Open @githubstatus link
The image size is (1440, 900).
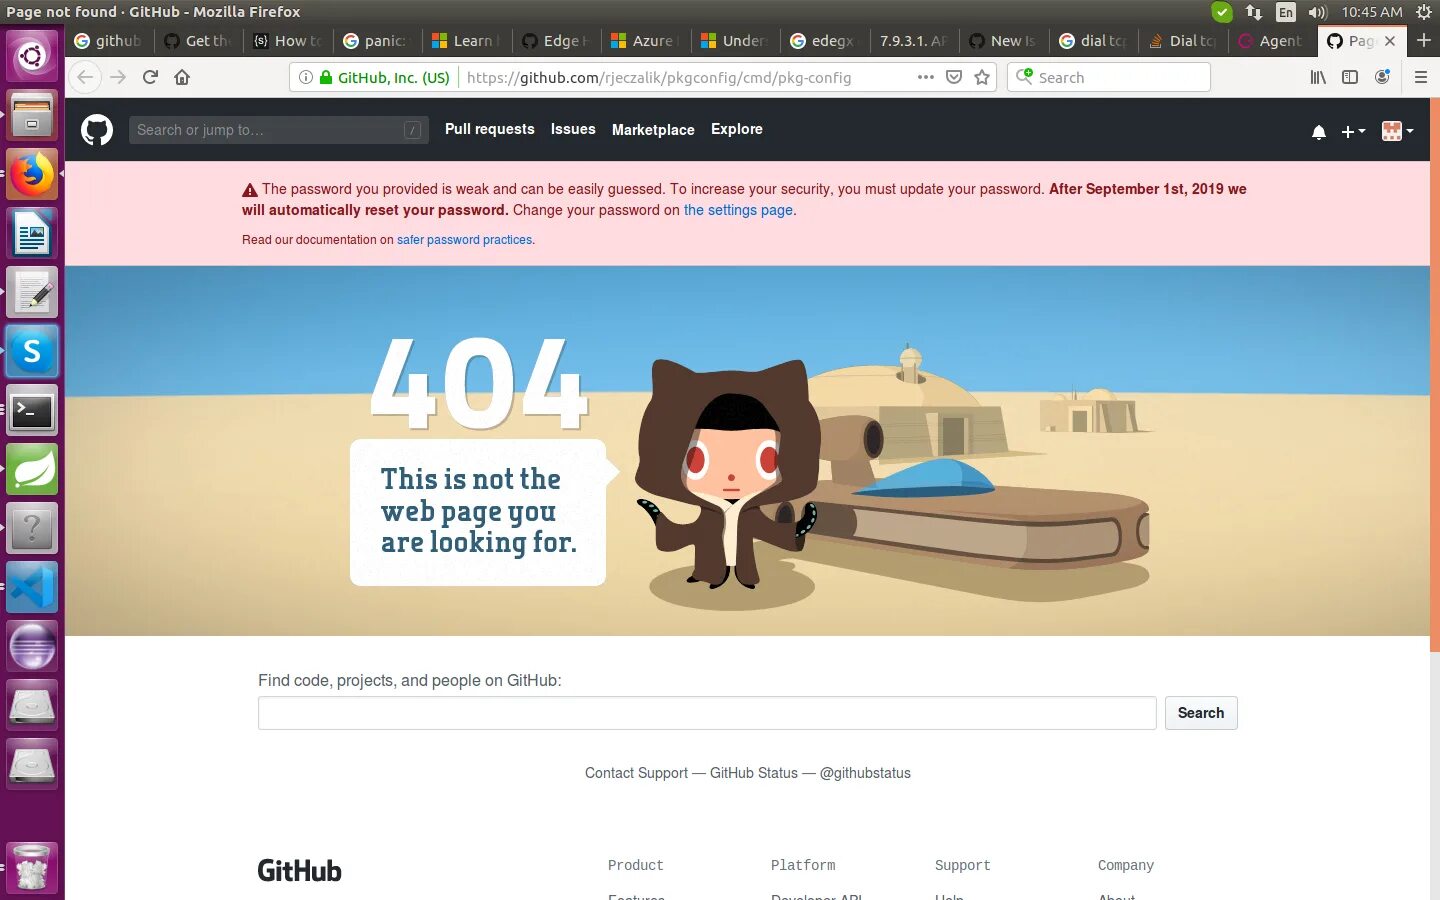pos(865,773)
